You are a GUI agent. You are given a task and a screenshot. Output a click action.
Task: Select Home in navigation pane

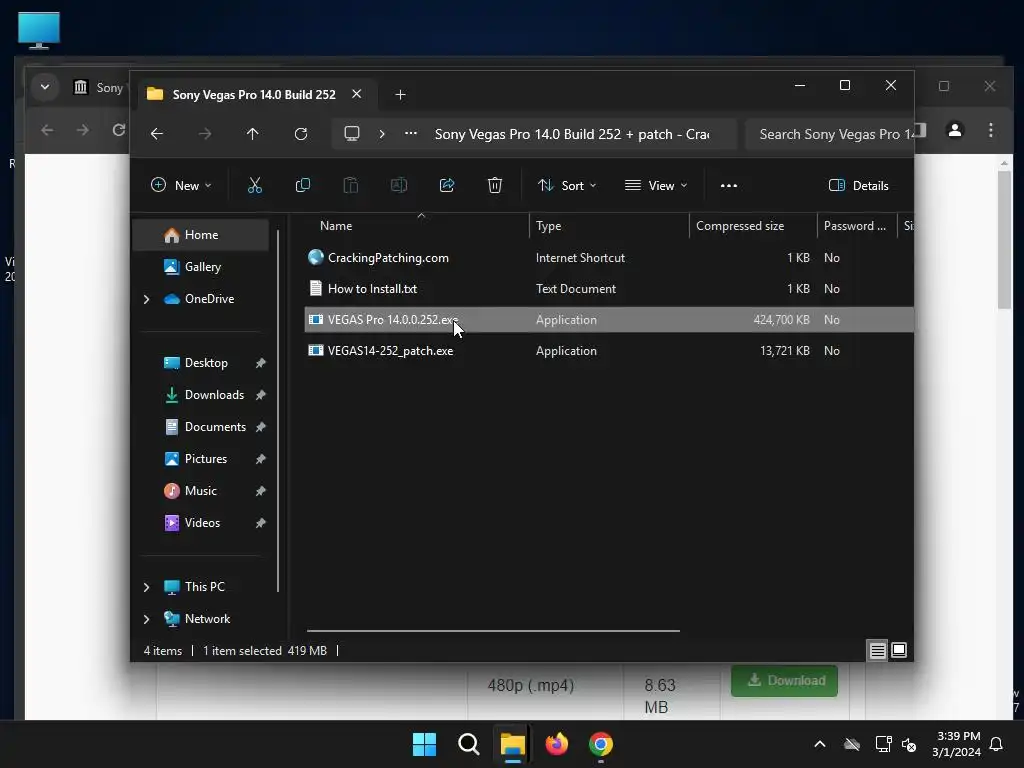200,235
